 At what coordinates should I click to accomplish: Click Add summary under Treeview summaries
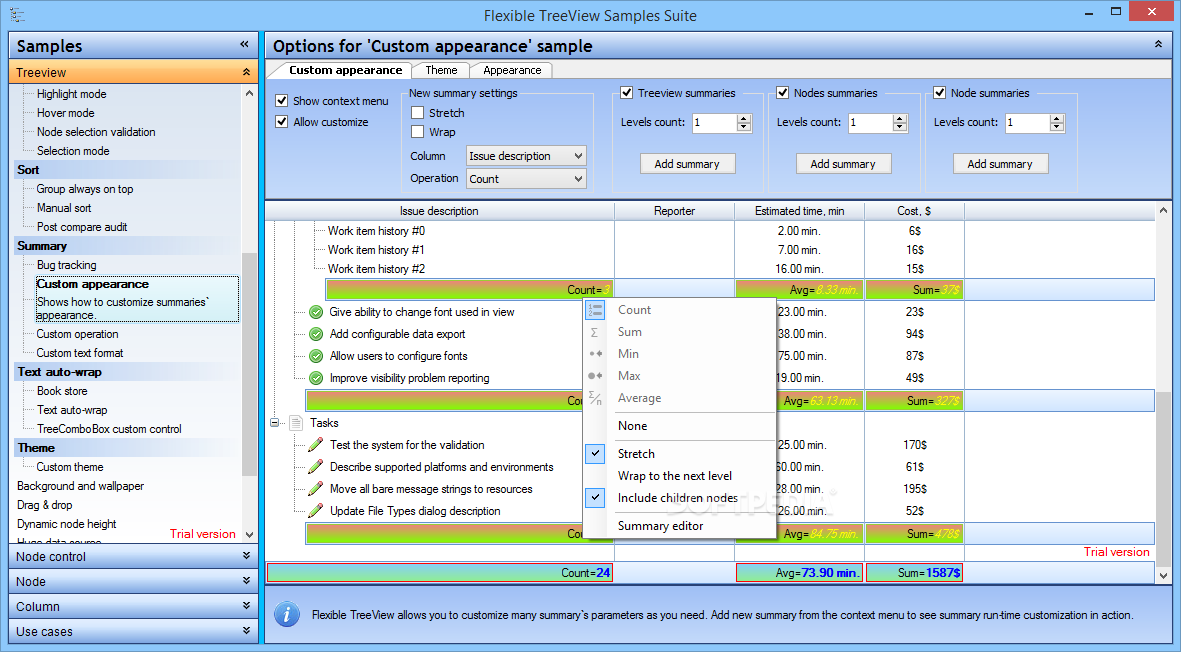tap(687, 163)
